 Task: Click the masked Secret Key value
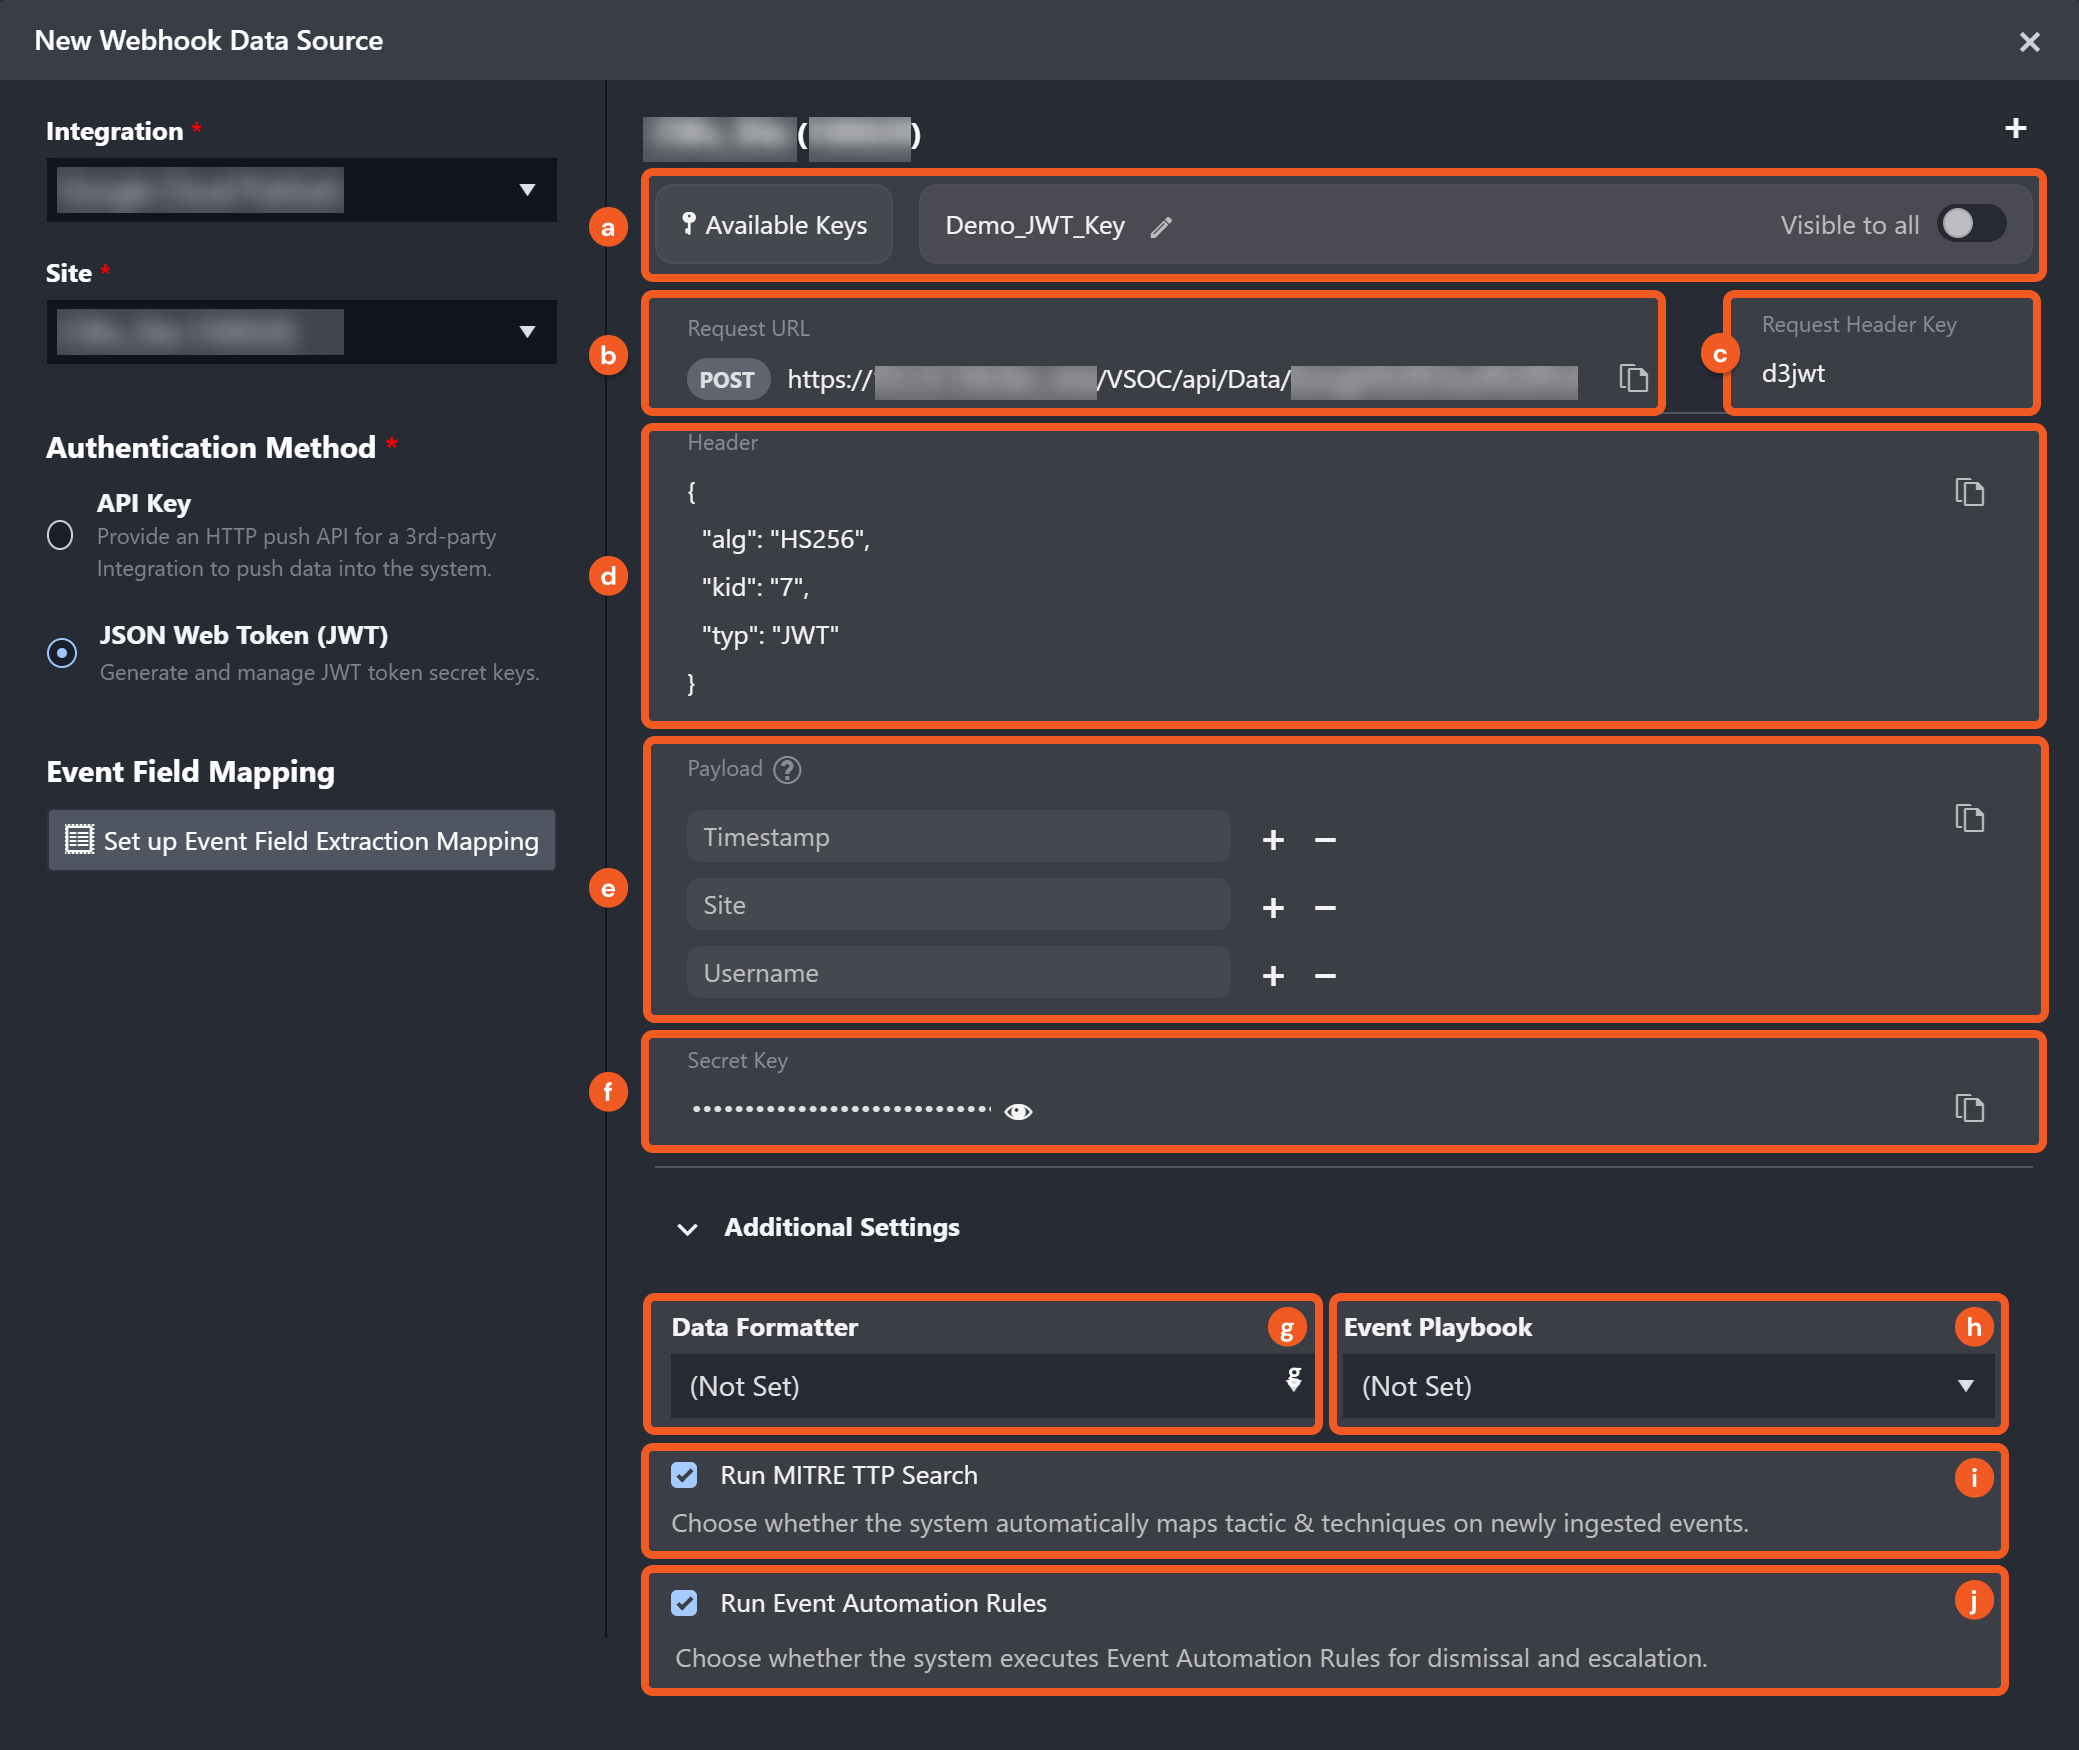click(x=841, y=1109)
